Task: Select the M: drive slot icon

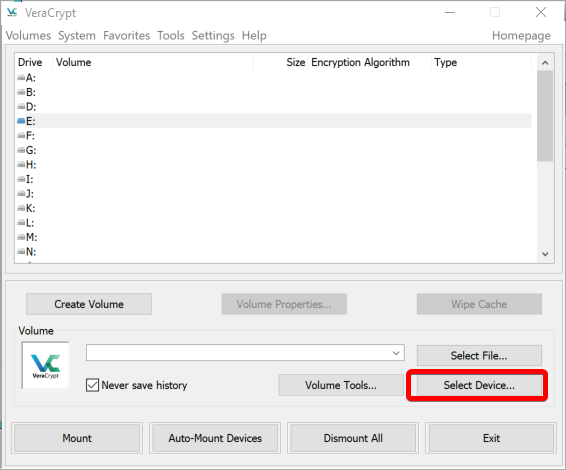Action: pos(21,237)
